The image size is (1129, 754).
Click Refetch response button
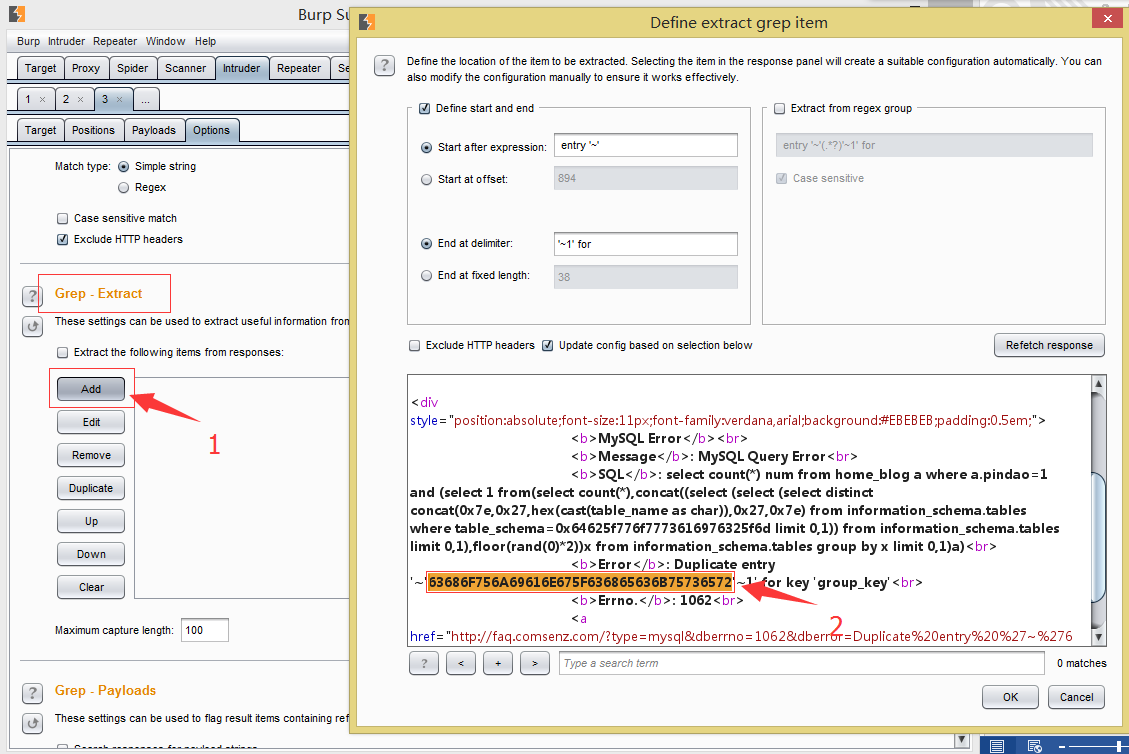point(1049,345)
